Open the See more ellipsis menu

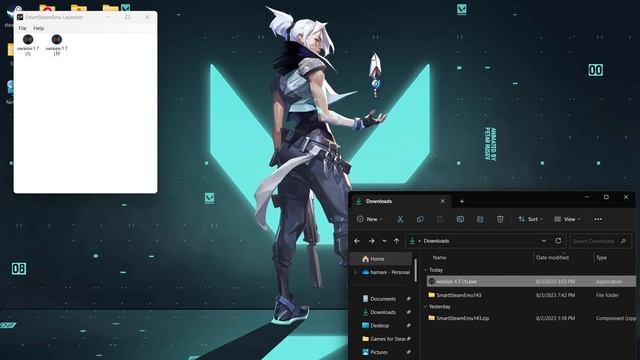coord(598,219)
